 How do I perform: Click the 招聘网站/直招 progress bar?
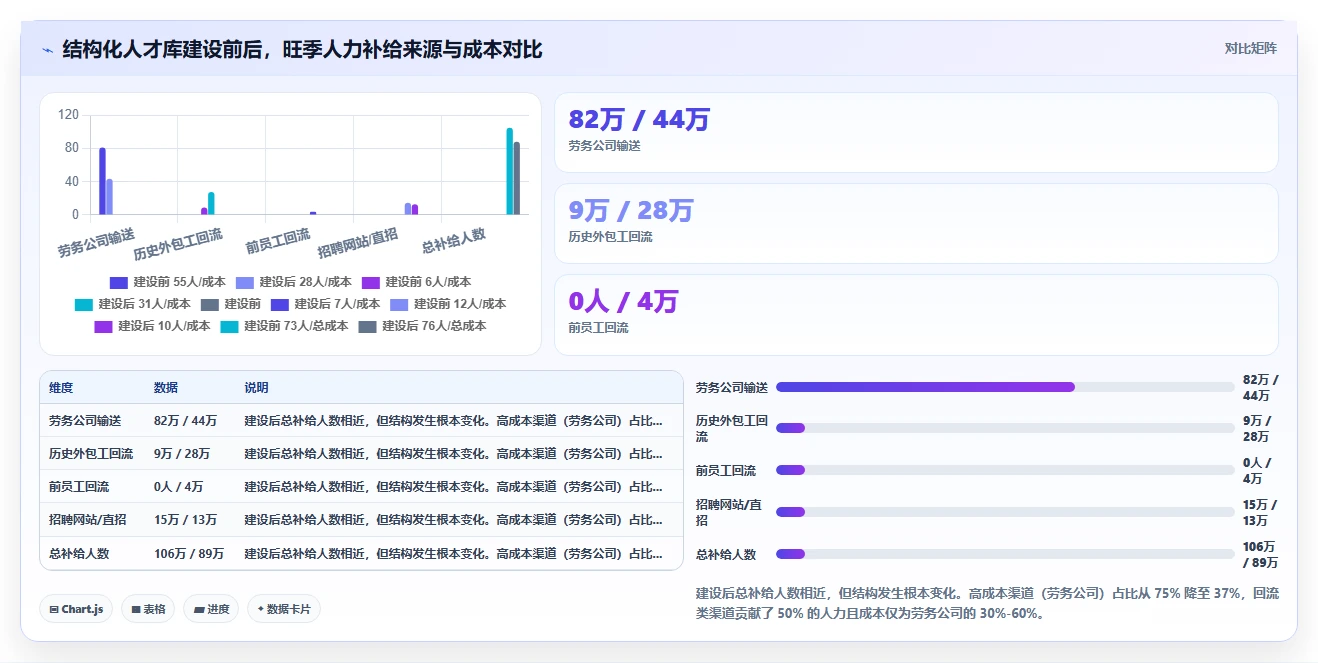coord(1005,512)
